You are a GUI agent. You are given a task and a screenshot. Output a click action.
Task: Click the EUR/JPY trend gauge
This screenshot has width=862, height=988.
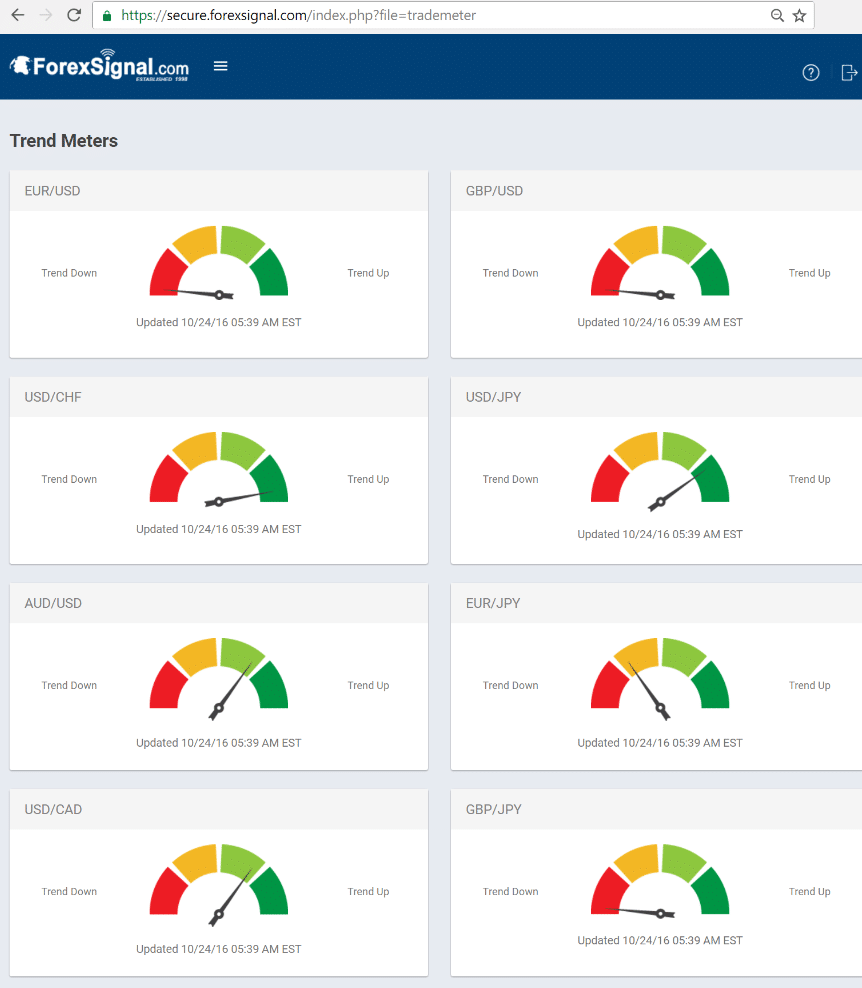(660, 679)
